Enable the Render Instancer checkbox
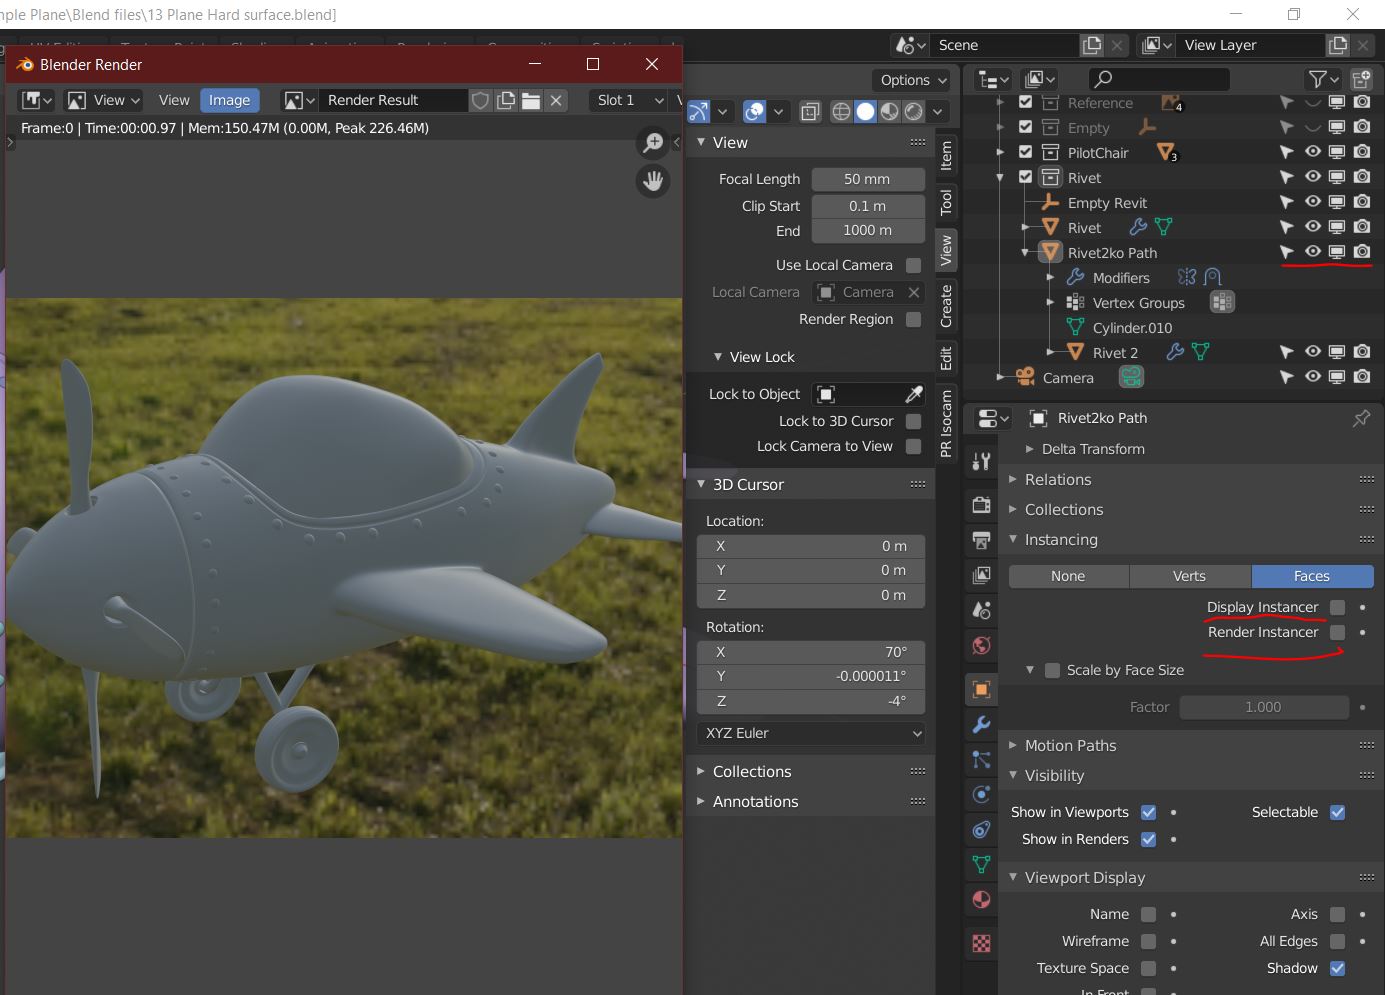The height and width of the screenshot is (995, 1385). tap(1338, 632)
